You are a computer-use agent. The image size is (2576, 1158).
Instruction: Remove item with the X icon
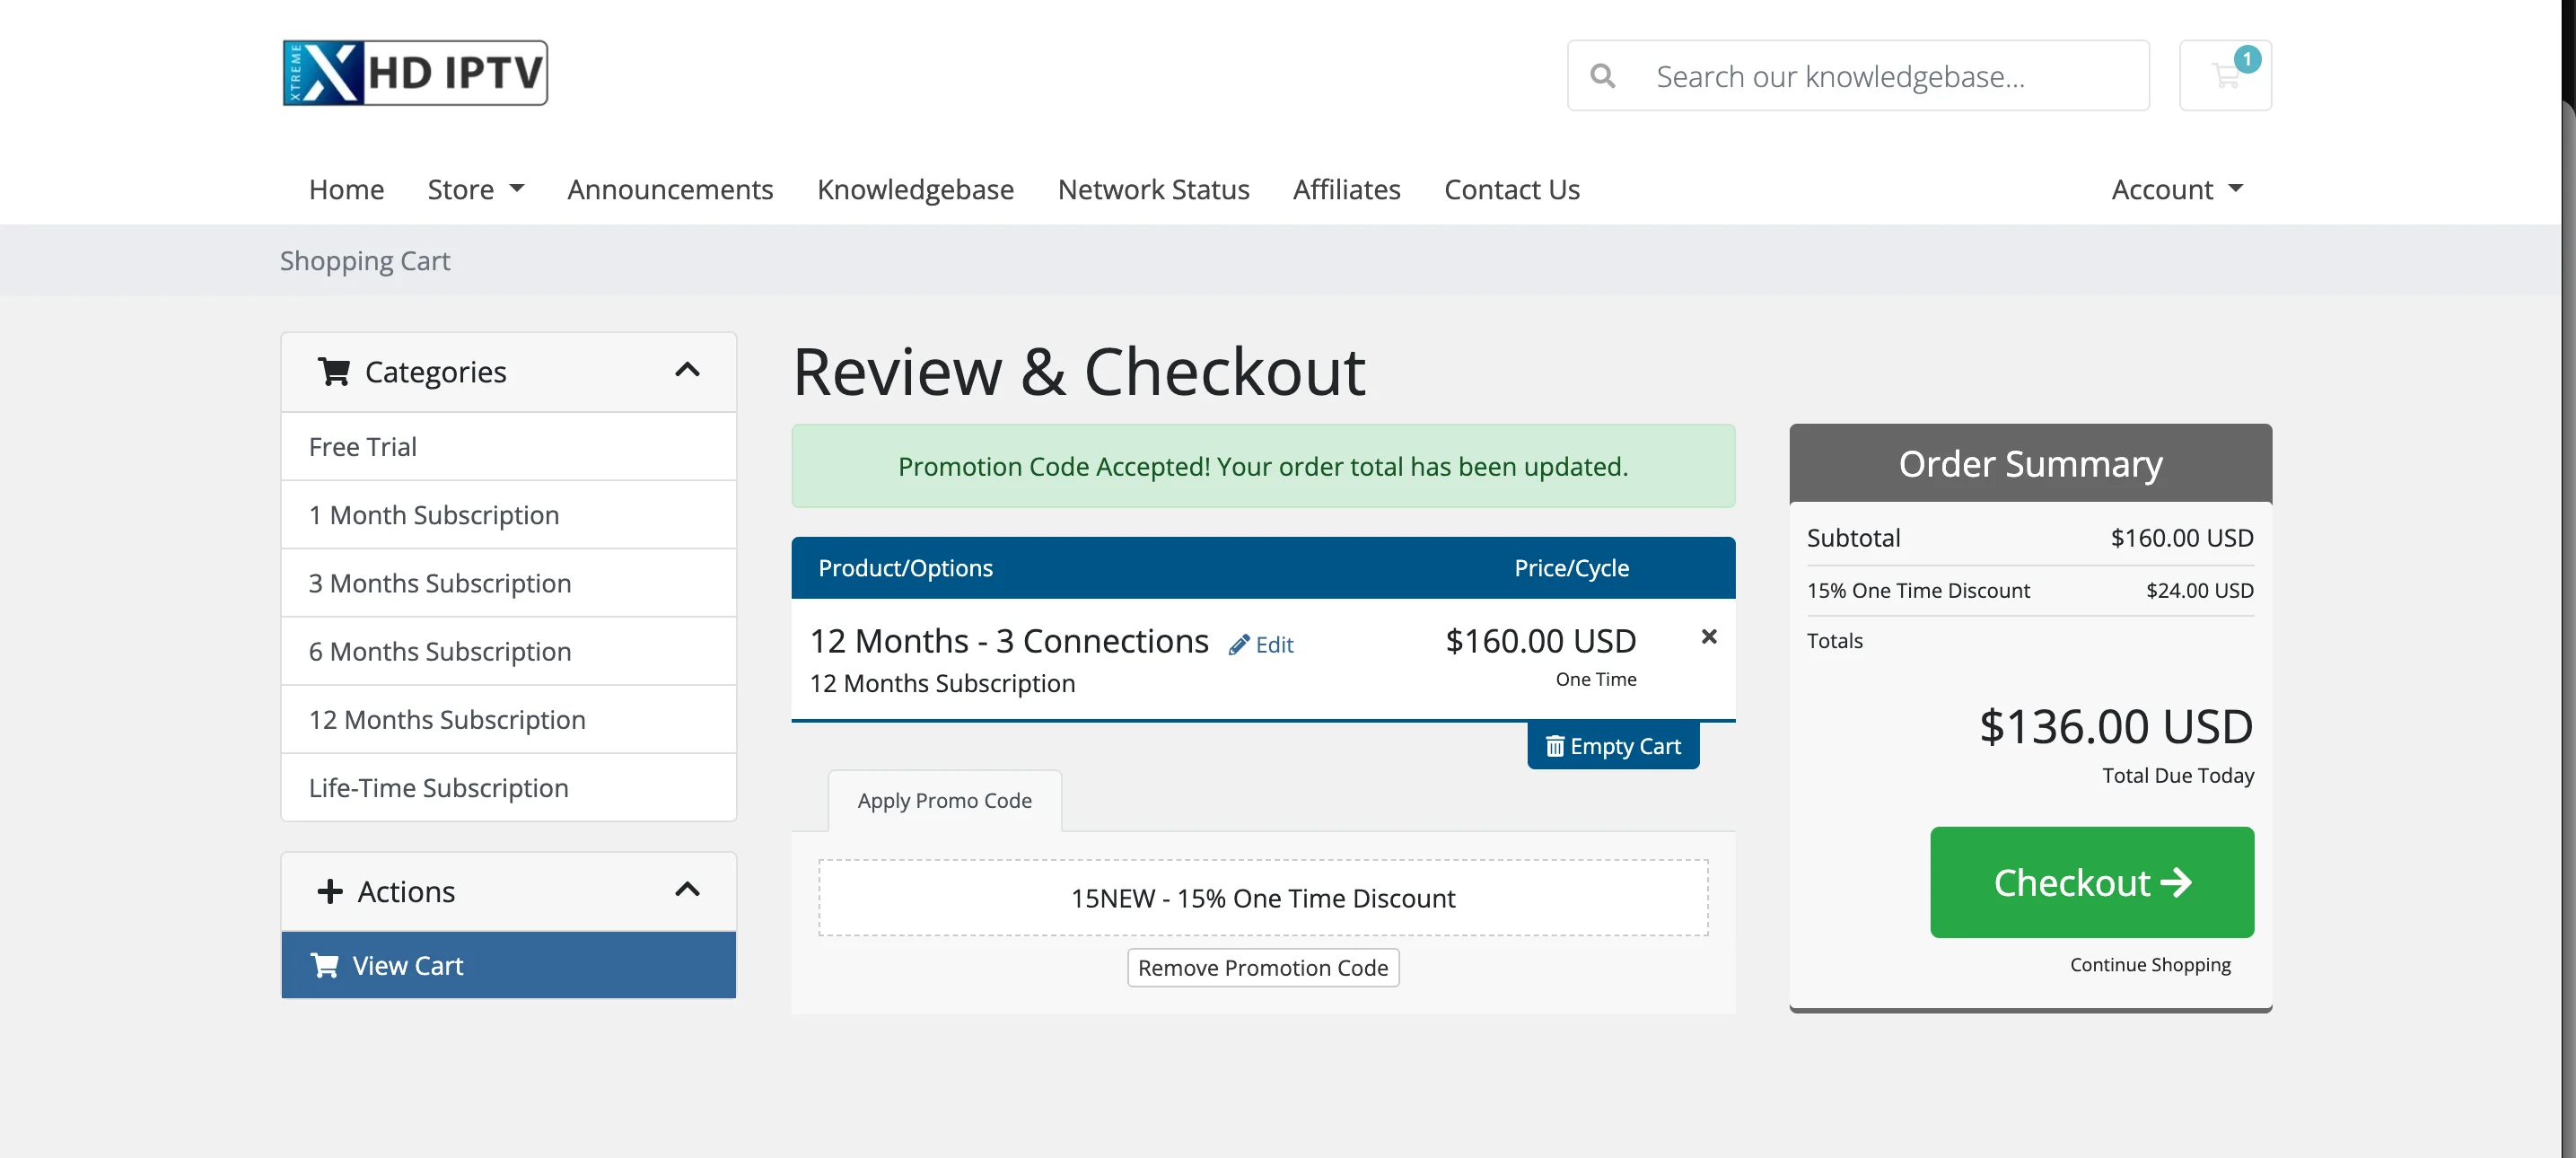tap(1708, 637)
